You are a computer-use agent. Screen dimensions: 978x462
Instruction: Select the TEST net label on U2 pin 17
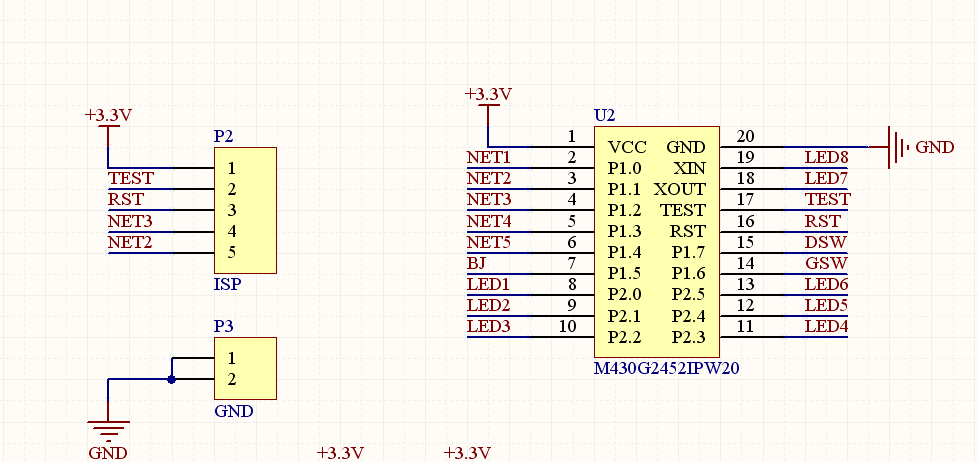tap(828, 200)
